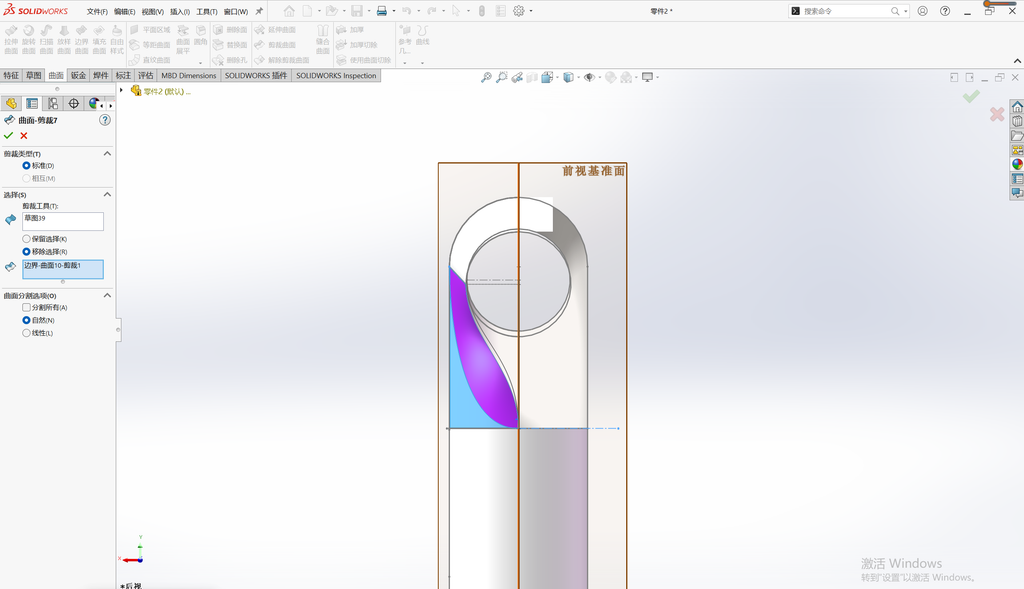Click the Zoom to Fit magnifier icon
The height and width of the screenshot is (589, 1024).
coord(486,77)
